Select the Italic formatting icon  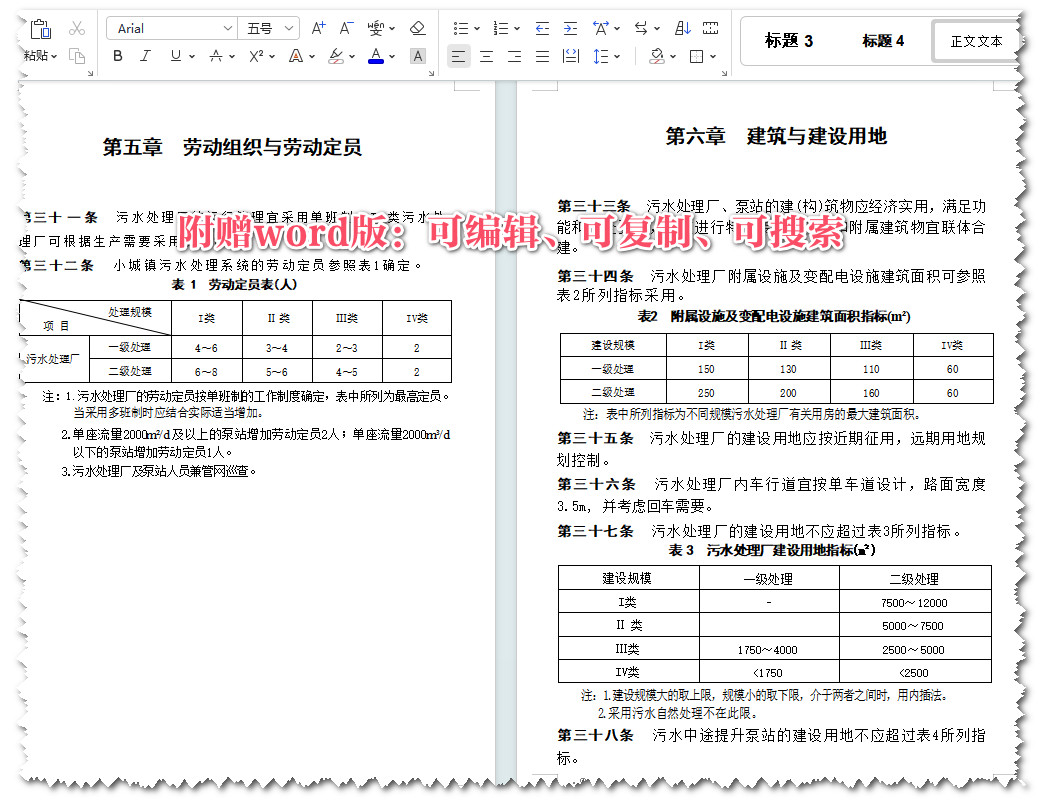(145, 56)
